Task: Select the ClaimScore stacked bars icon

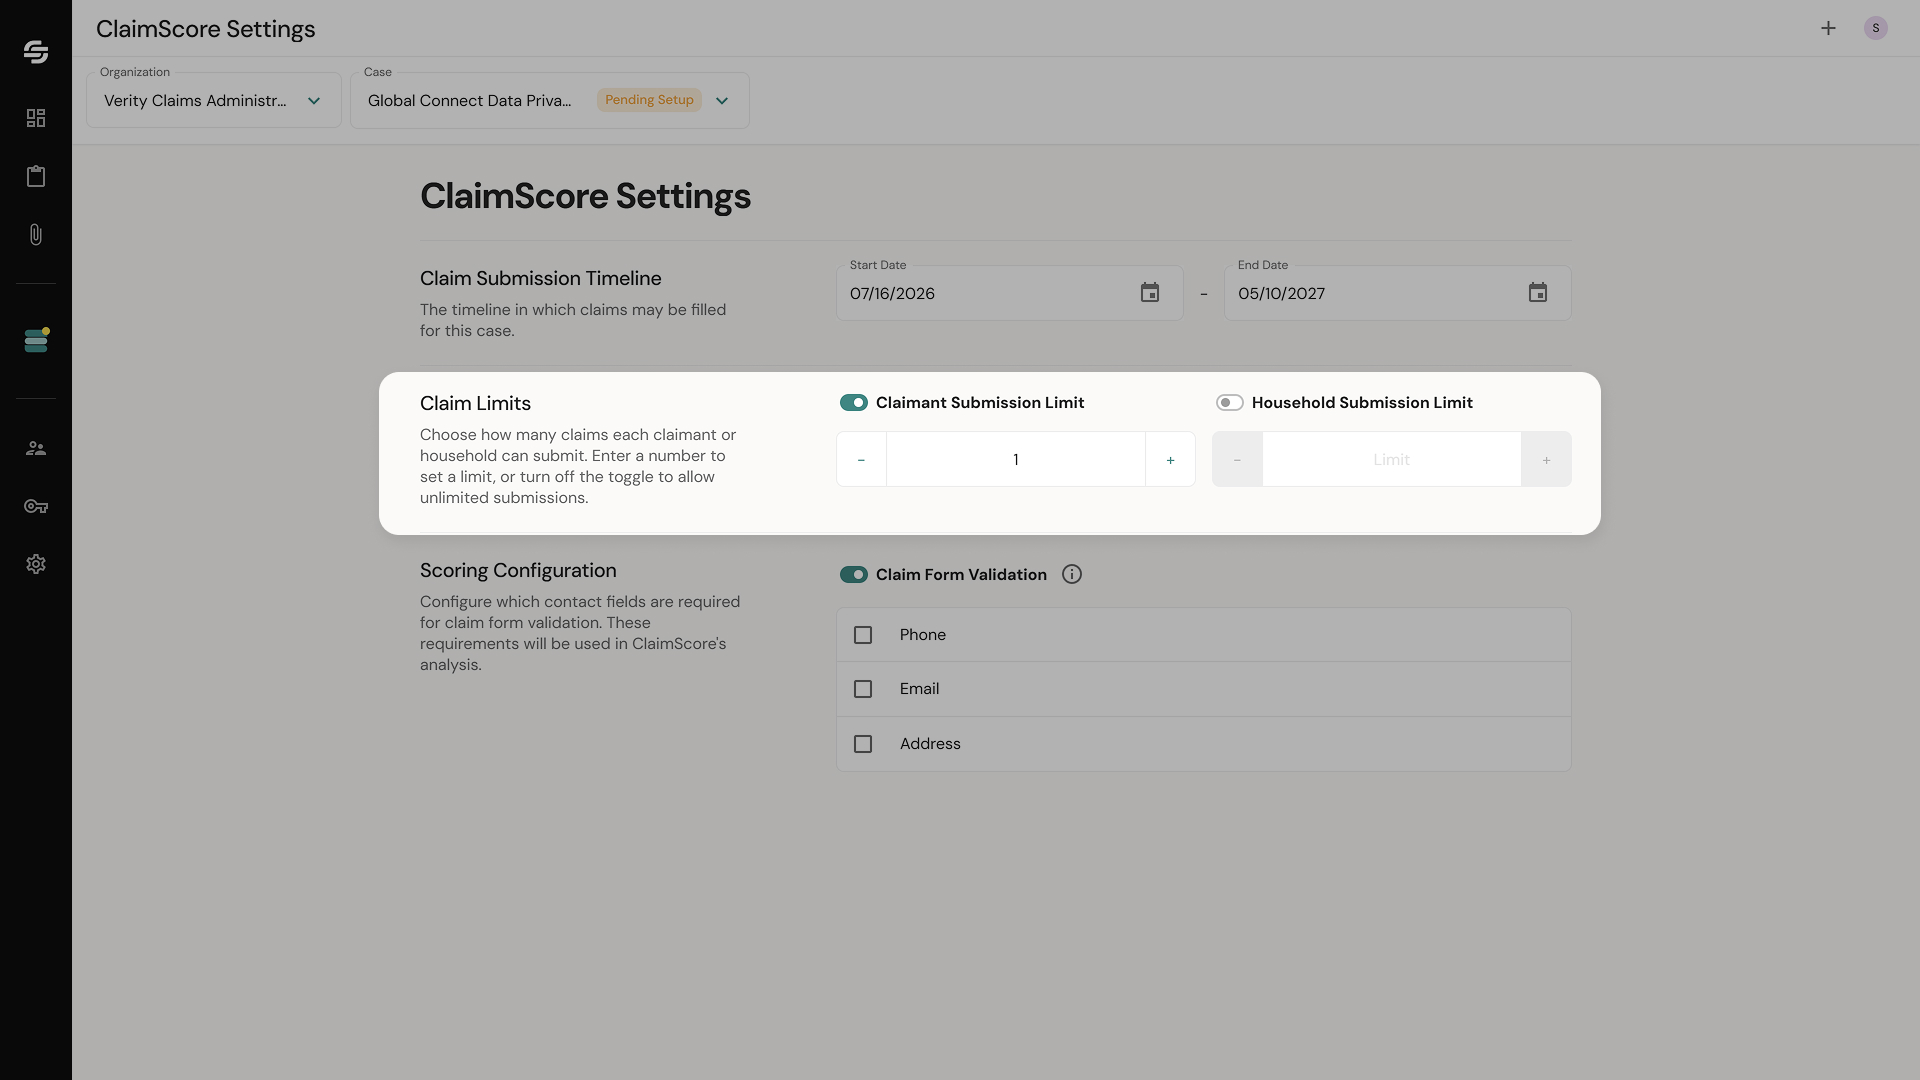Action: pos(36,340)
